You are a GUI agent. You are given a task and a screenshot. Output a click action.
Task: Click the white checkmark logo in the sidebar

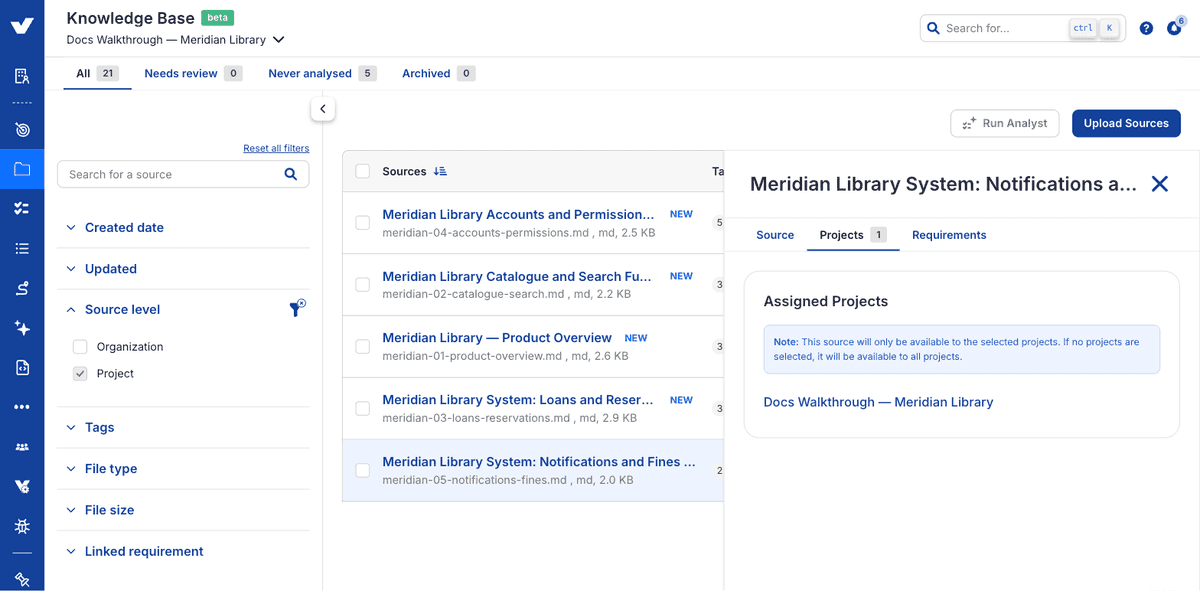coord(22,26)
